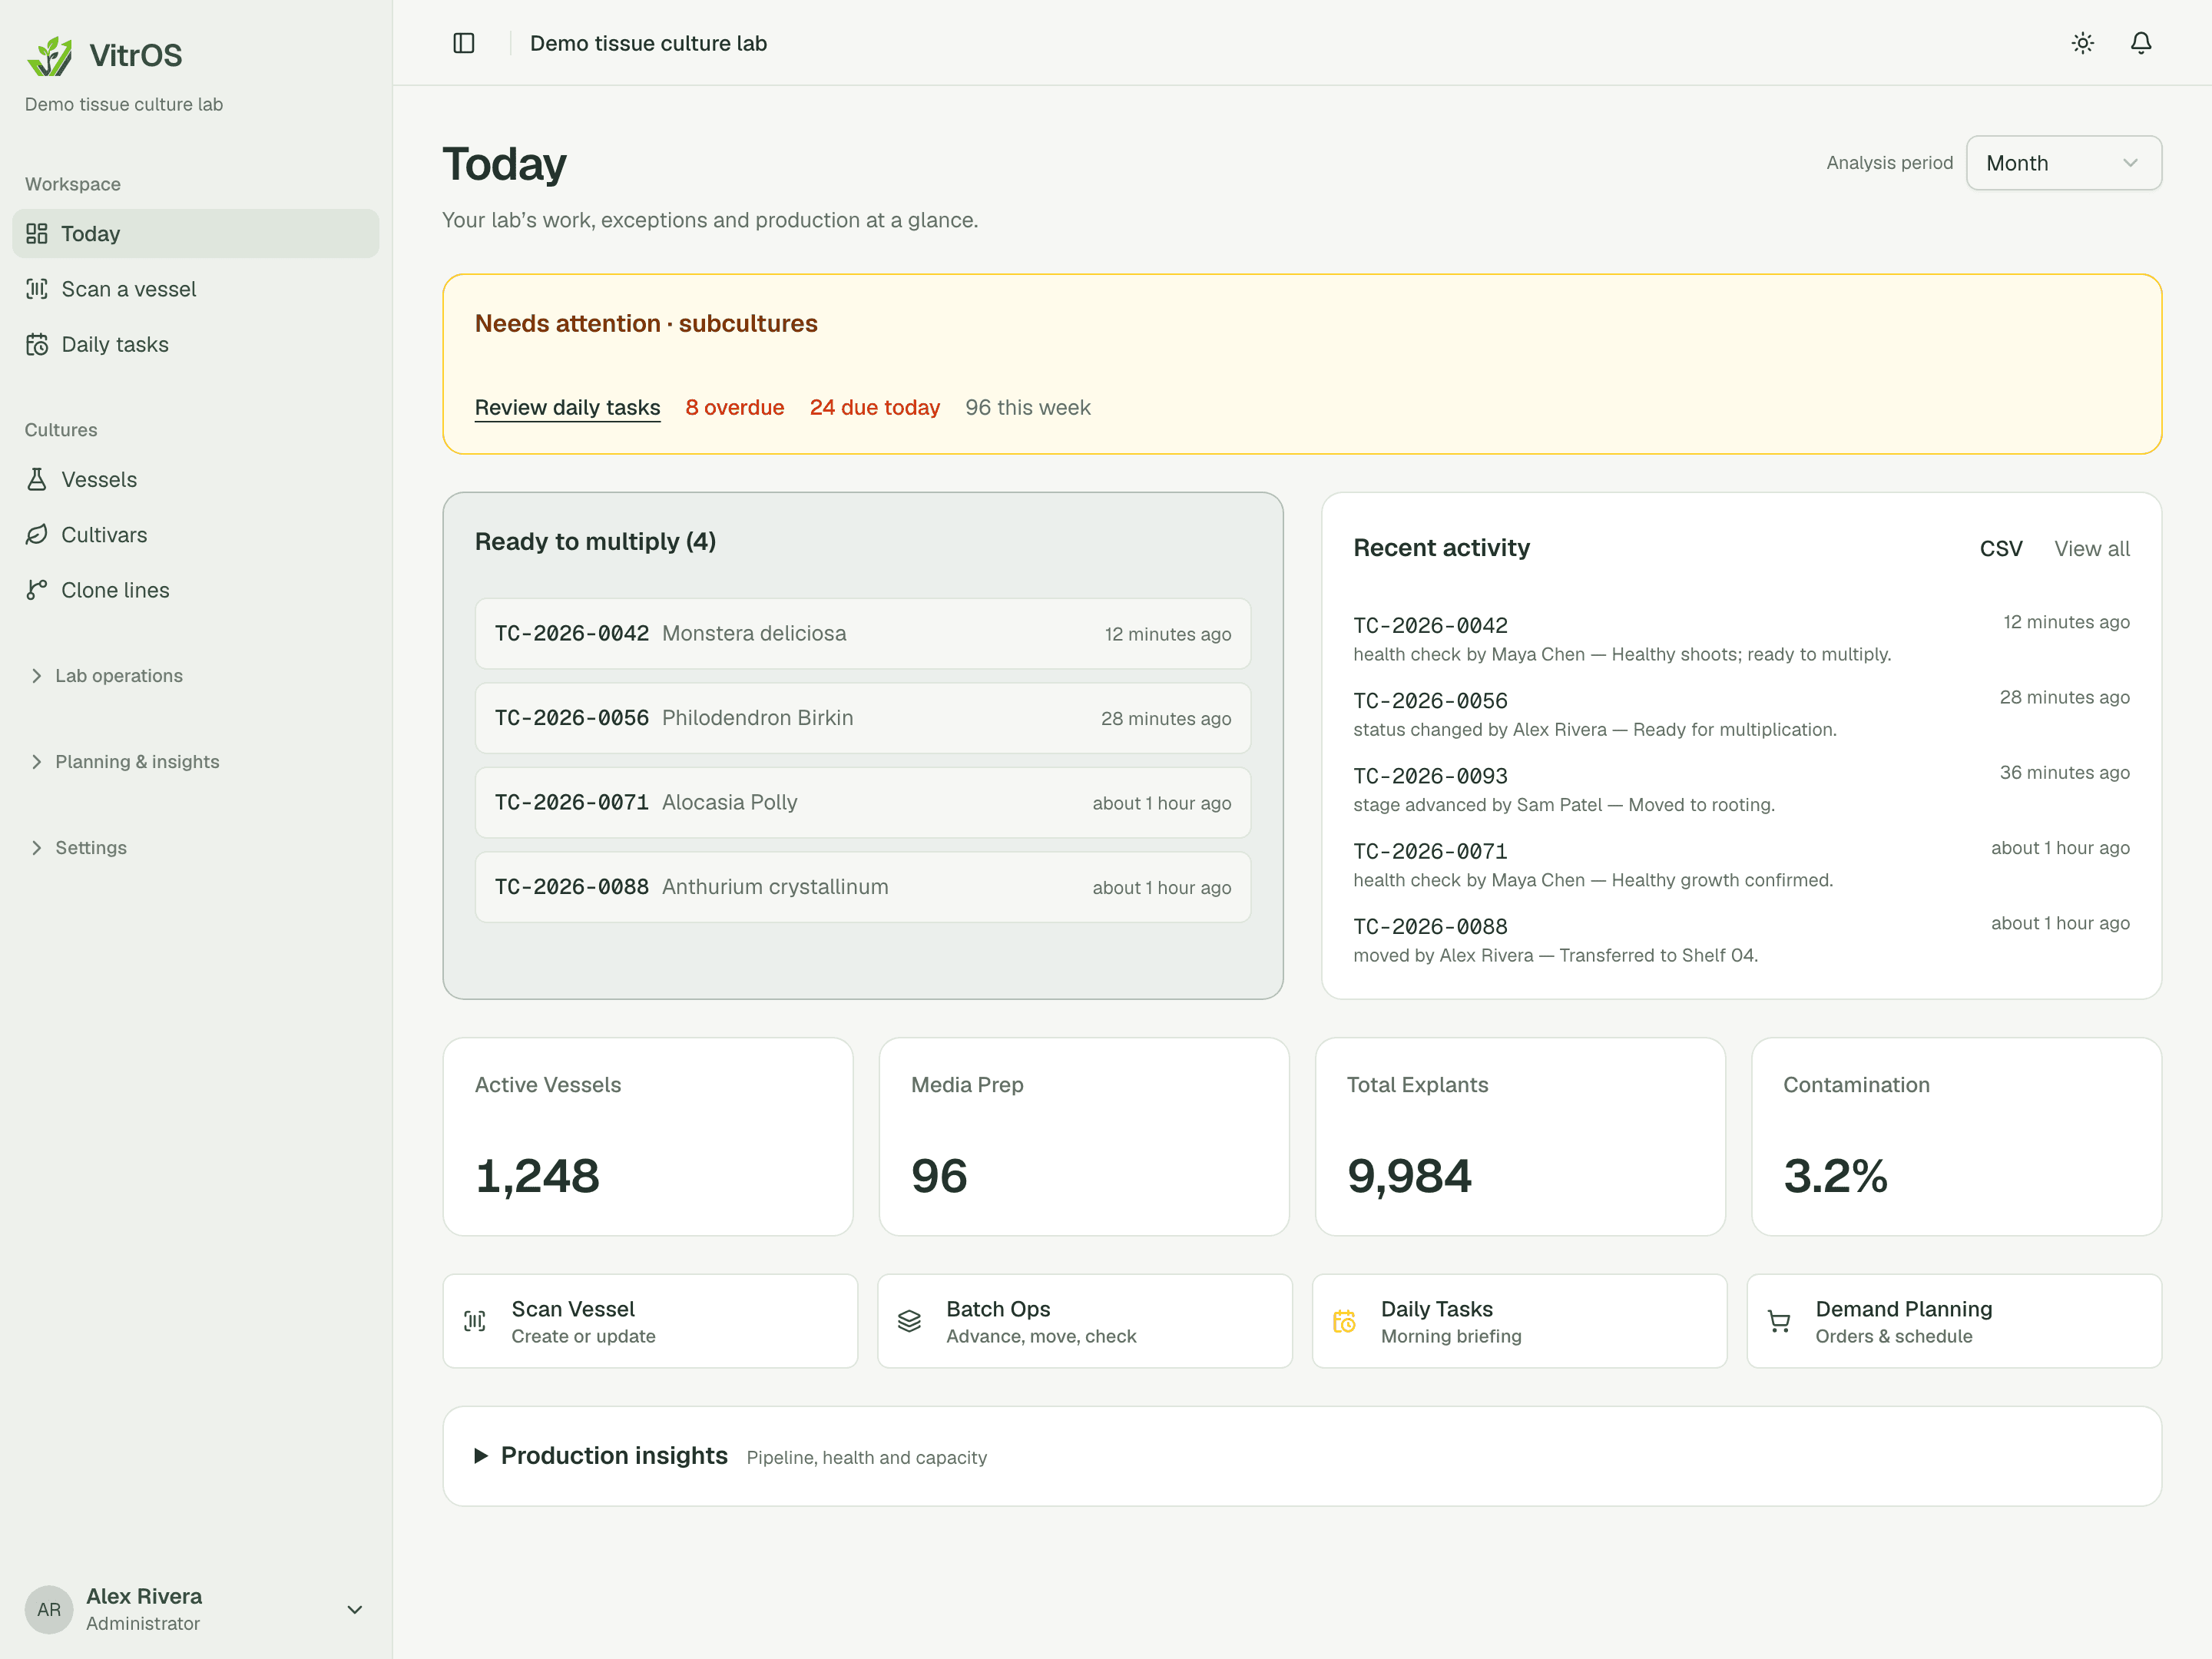Open TC-2026-0093 in recent activity
This screenshot has height=1659, width=2212.
pos(1430,776)
